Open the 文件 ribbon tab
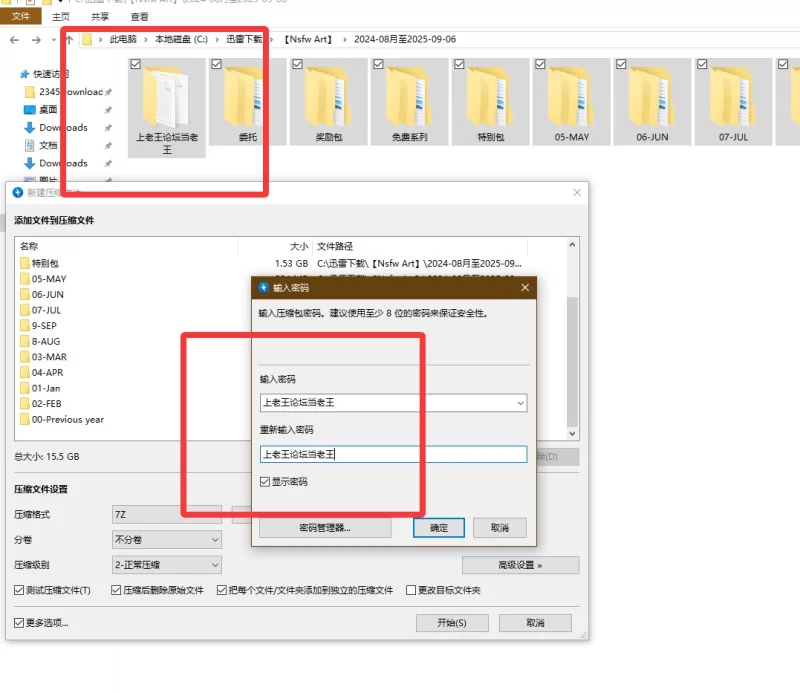800x693 pixels. pos(20,16)
